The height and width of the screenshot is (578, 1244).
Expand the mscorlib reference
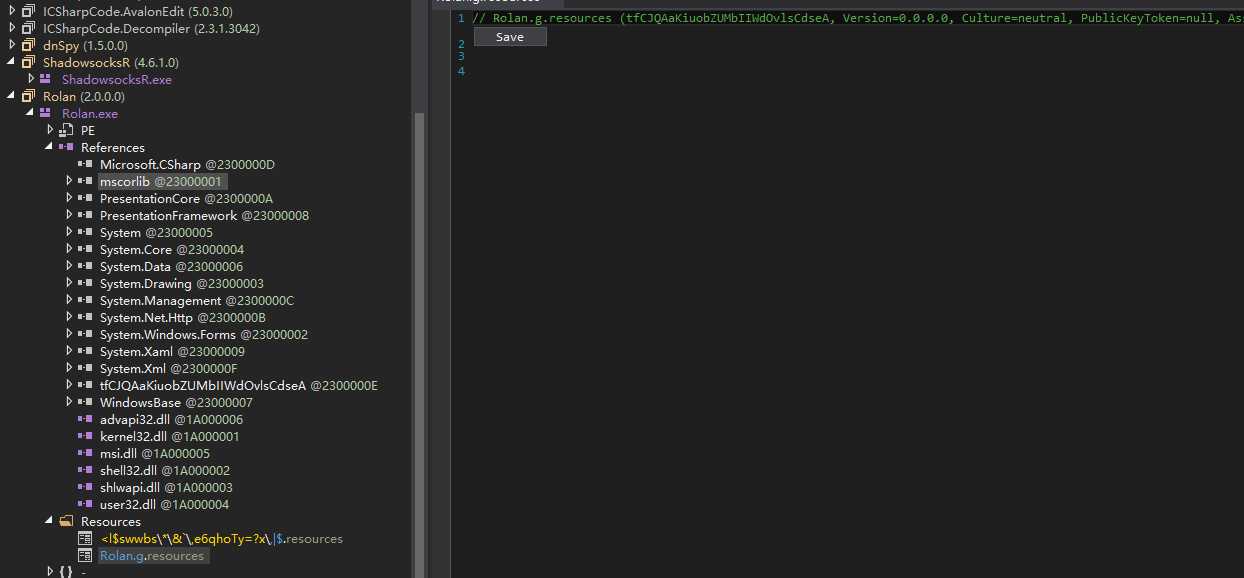69,181
